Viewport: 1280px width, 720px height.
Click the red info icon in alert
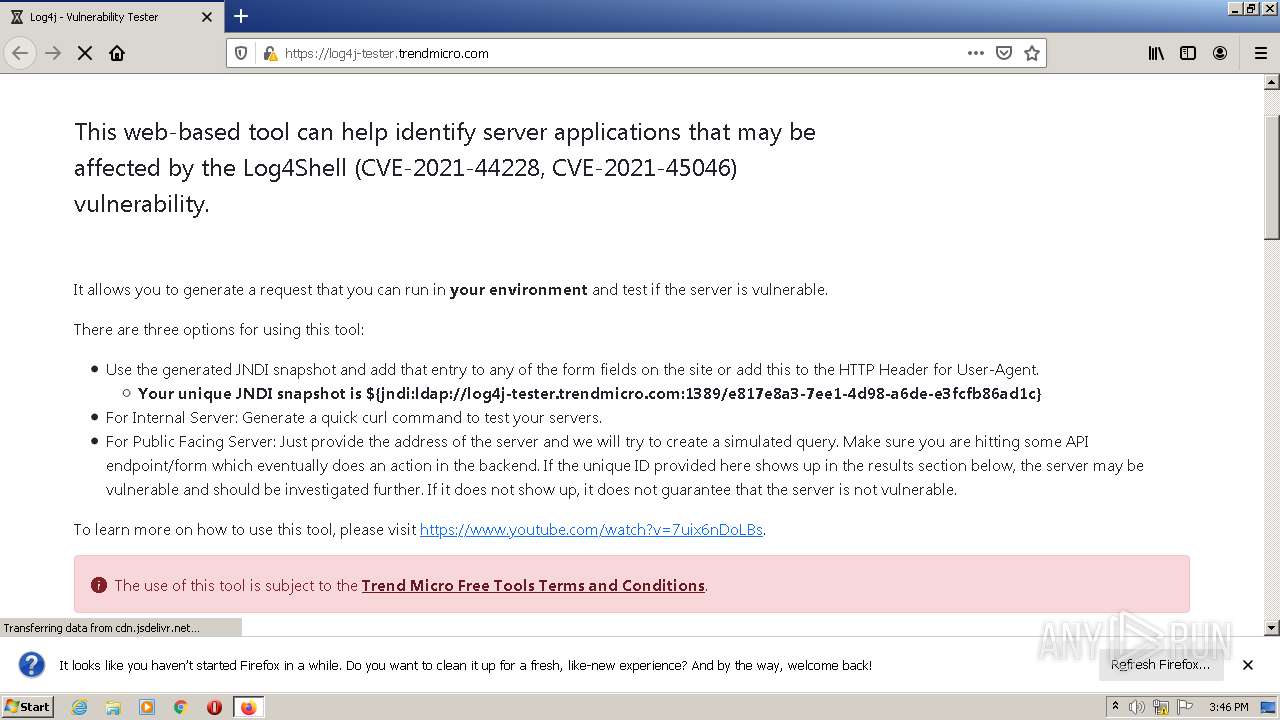pyautogui.click(x=98, y=585)
